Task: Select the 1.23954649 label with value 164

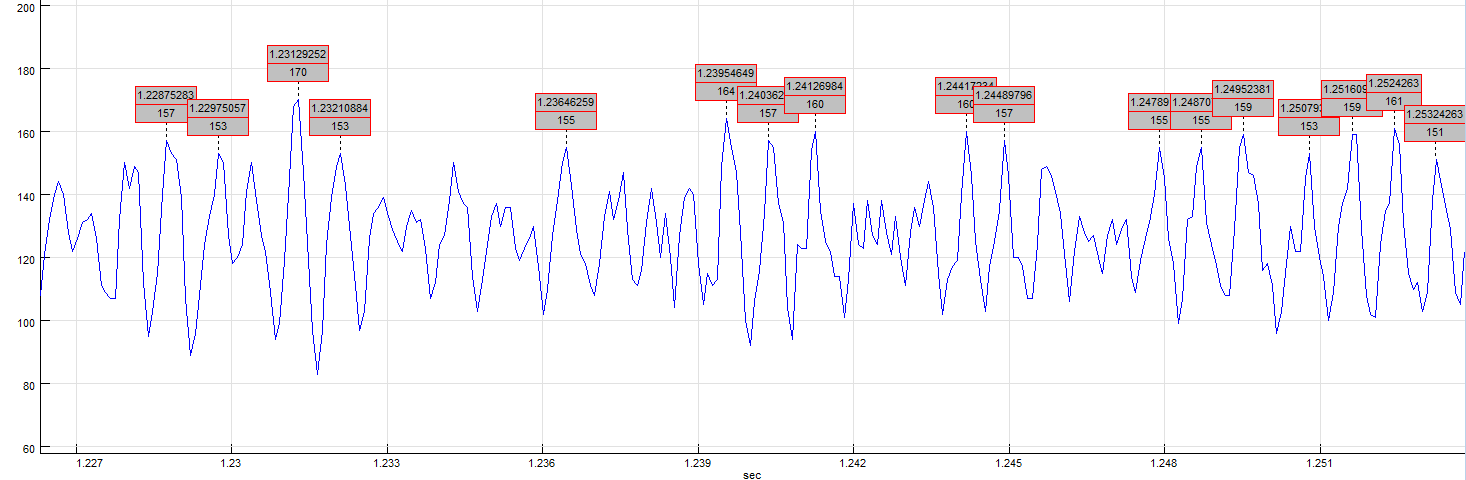Action: (x=726, y=82)
